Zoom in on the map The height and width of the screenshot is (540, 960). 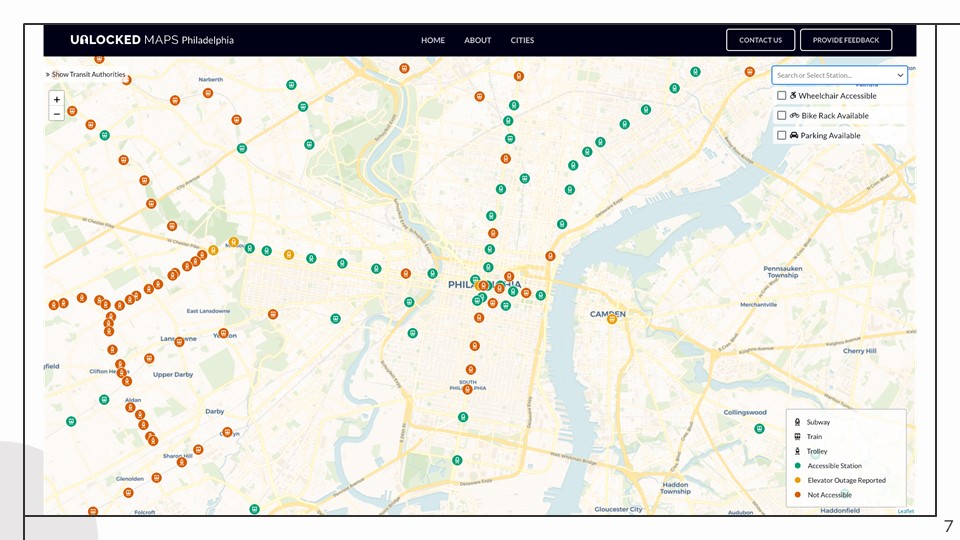tap(57, 99)
